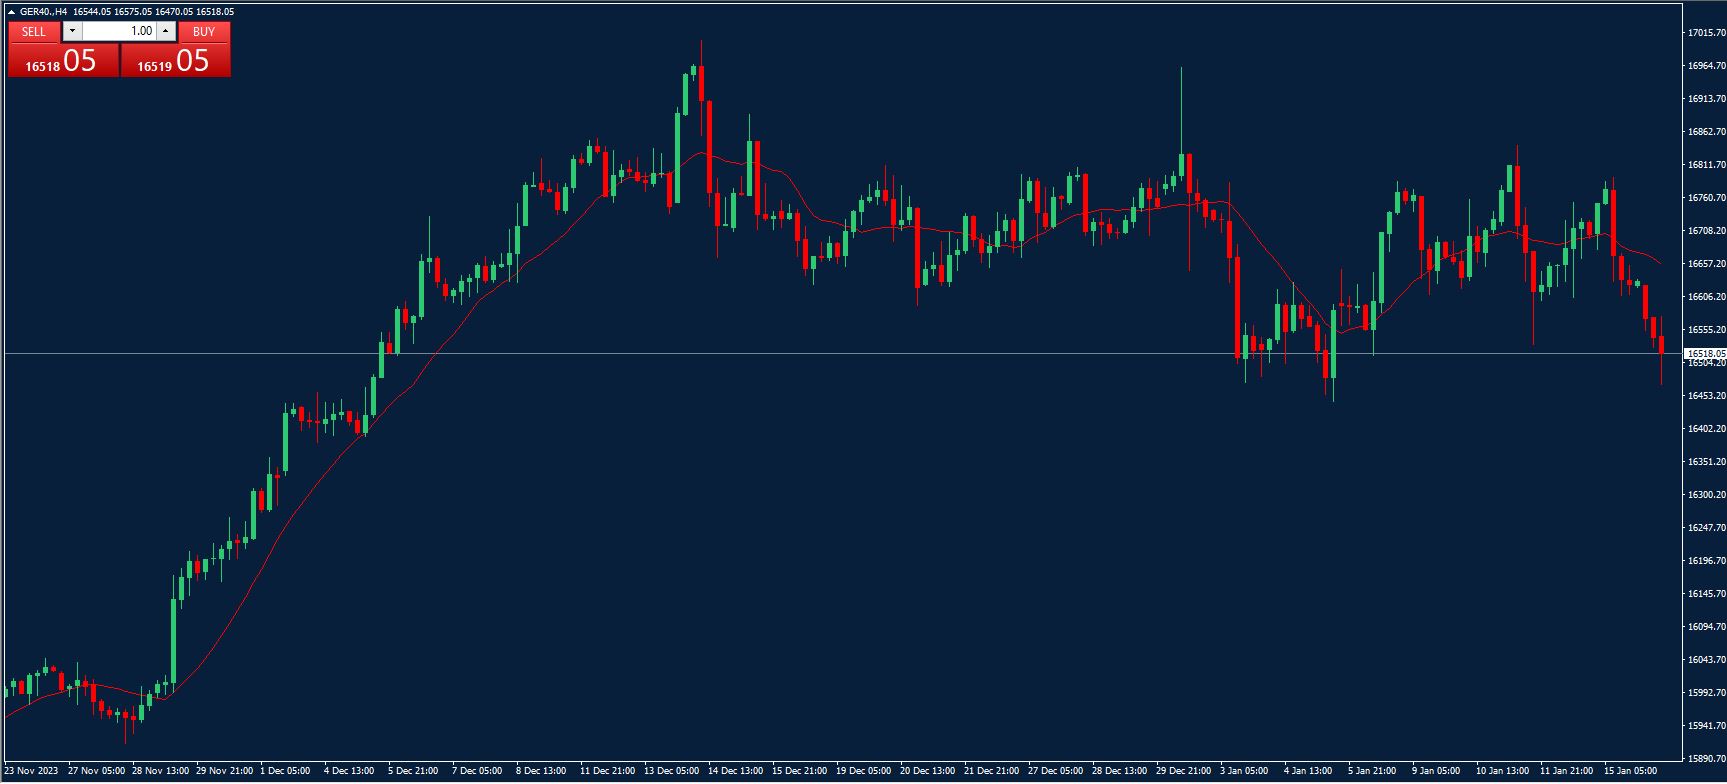
Task: Click the 13 Dec 05:00 time label
Action: [x=671, y=771]
